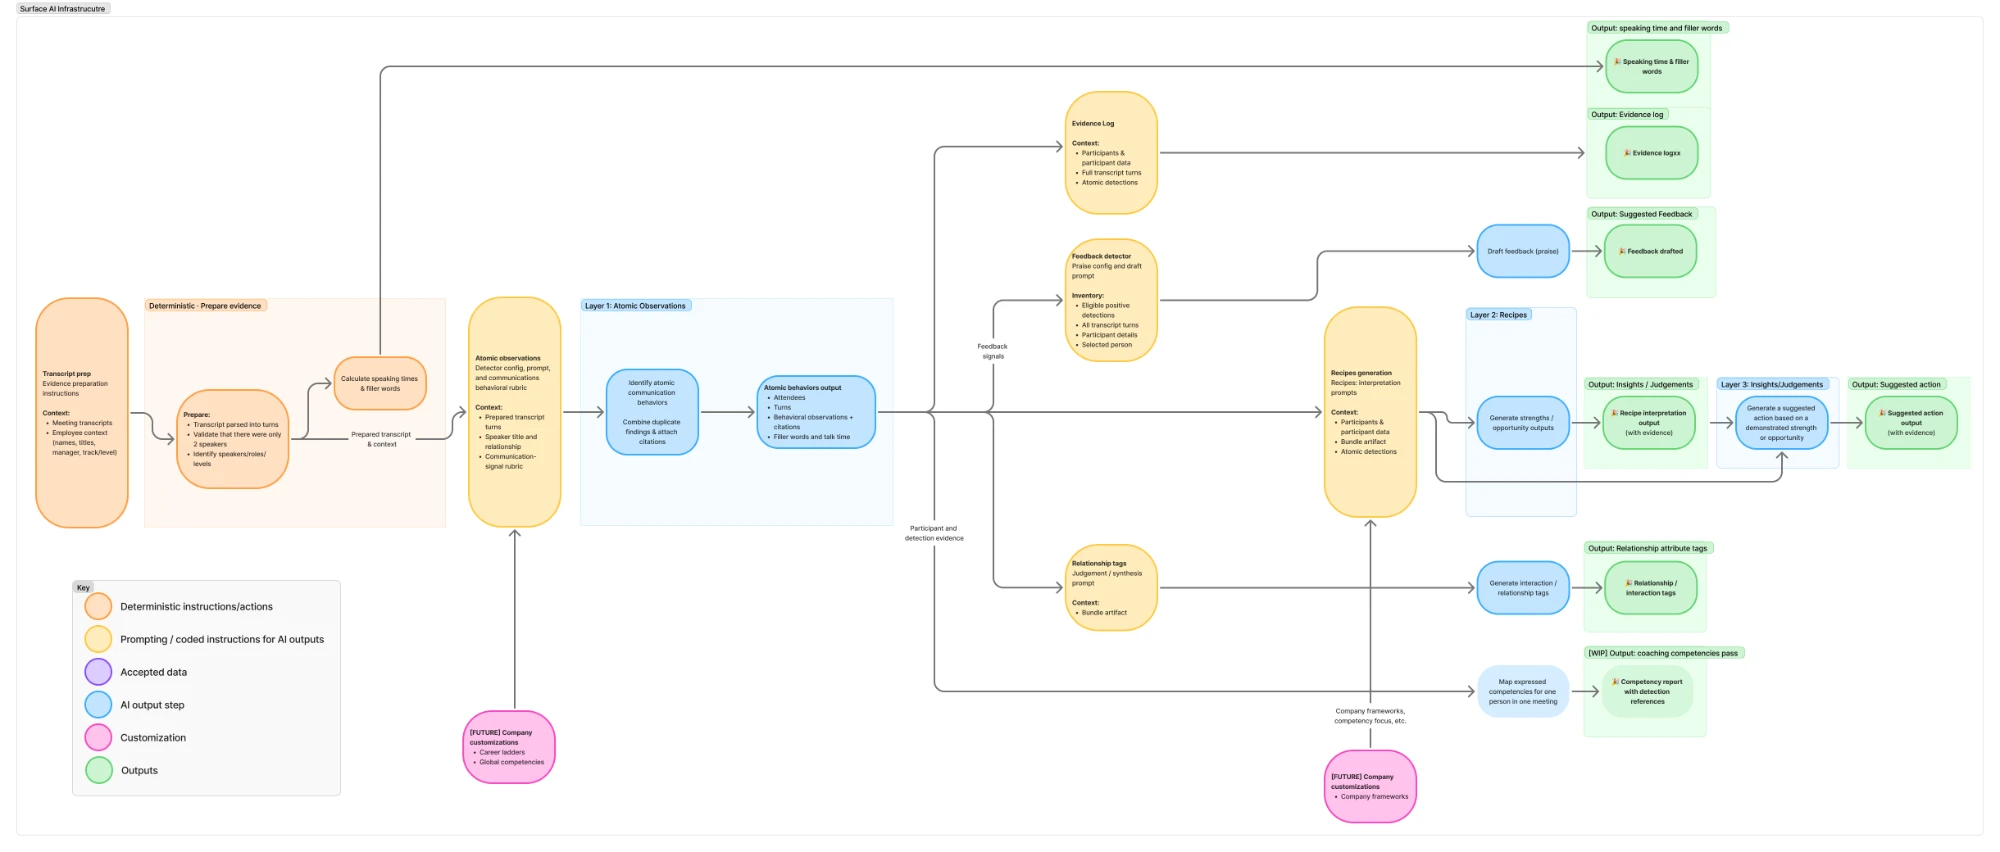This screenshot has height=852, width=2000.
Task: Select the yellow Prompting legend circle
Action: (98, 639)
